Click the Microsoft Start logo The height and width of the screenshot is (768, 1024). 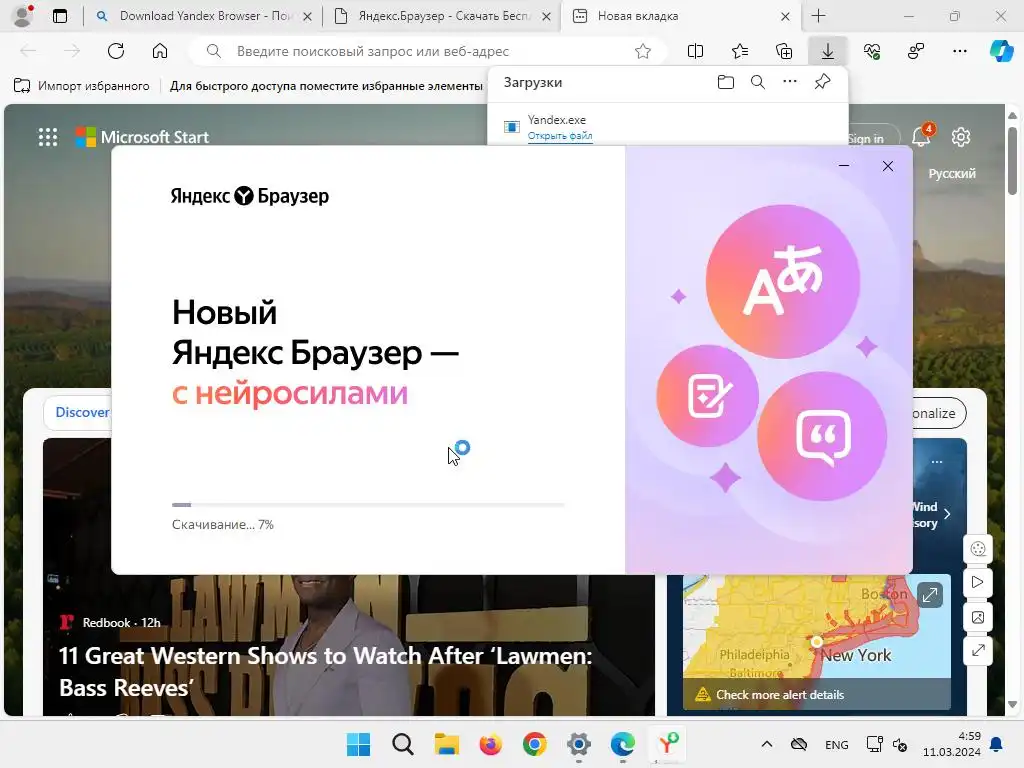[142, 137]
